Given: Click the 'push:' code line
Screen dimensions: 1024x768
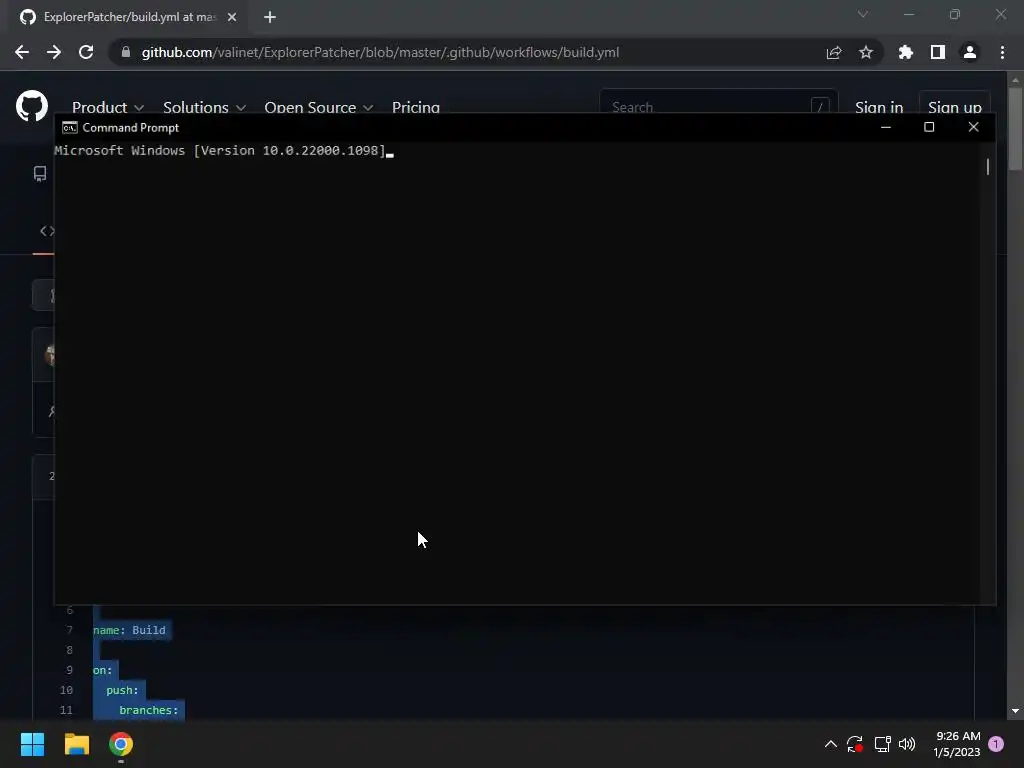Looking at the screenshot, I should [x=122, y=690].
